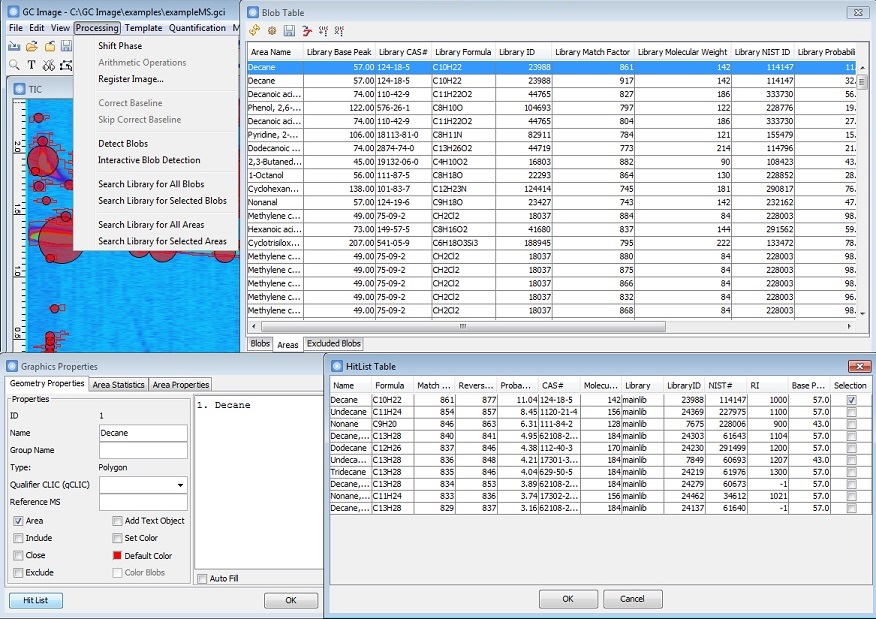Image resolution: width=876 pixels, height=619 pixels.
Task: Click the red Default Color swatch
Action: (x=118, y=556)
